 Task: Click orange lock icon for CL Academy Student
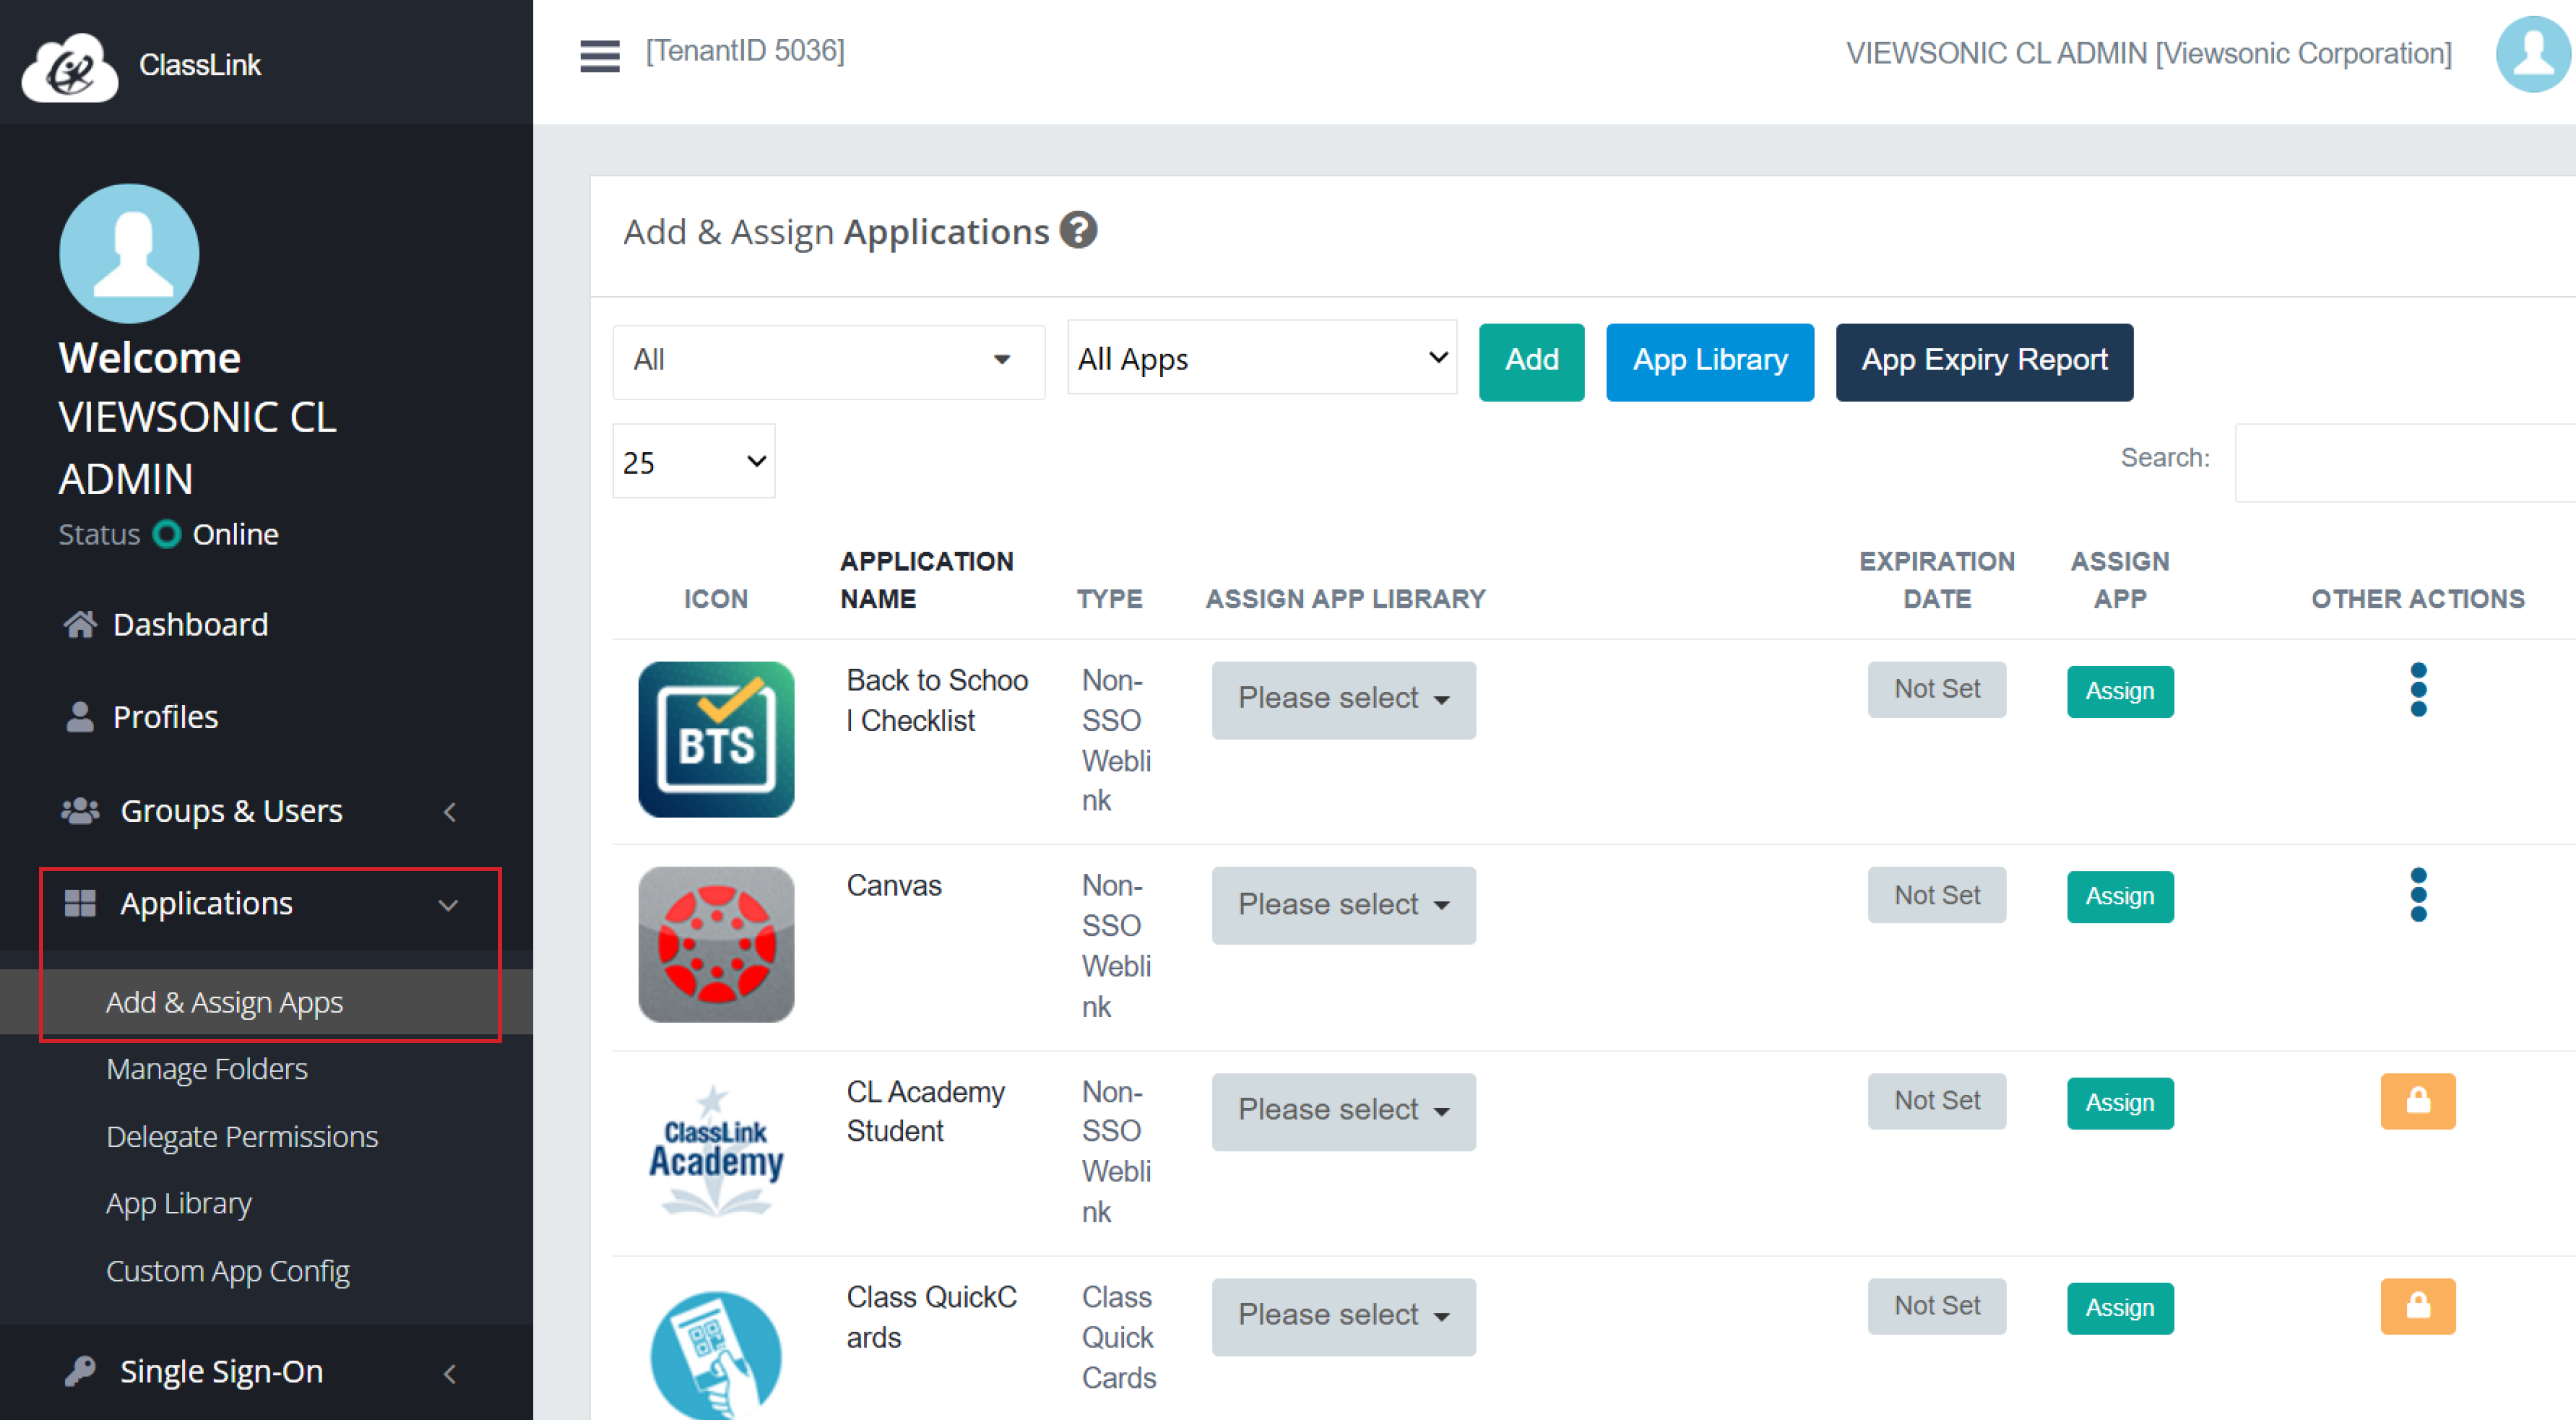coord(2417,1101)
